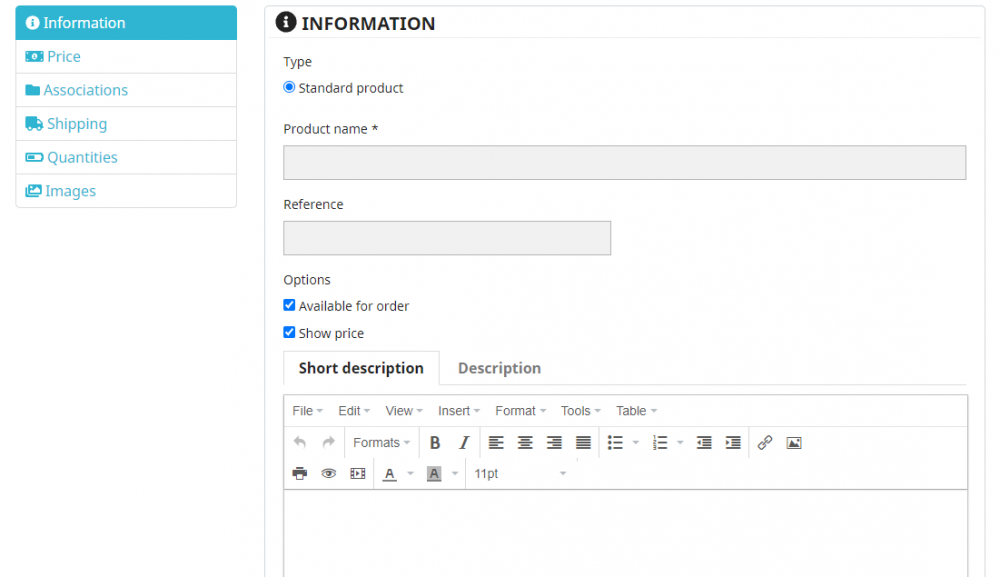
Task: Insert a link with the chain icon
Action: 765,443
